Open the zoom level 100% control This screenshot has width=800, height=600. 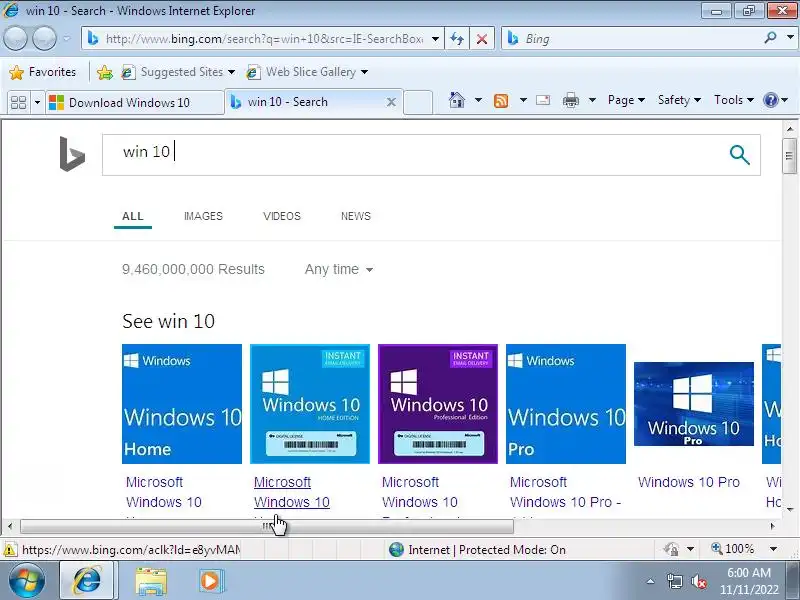(744, 549)
